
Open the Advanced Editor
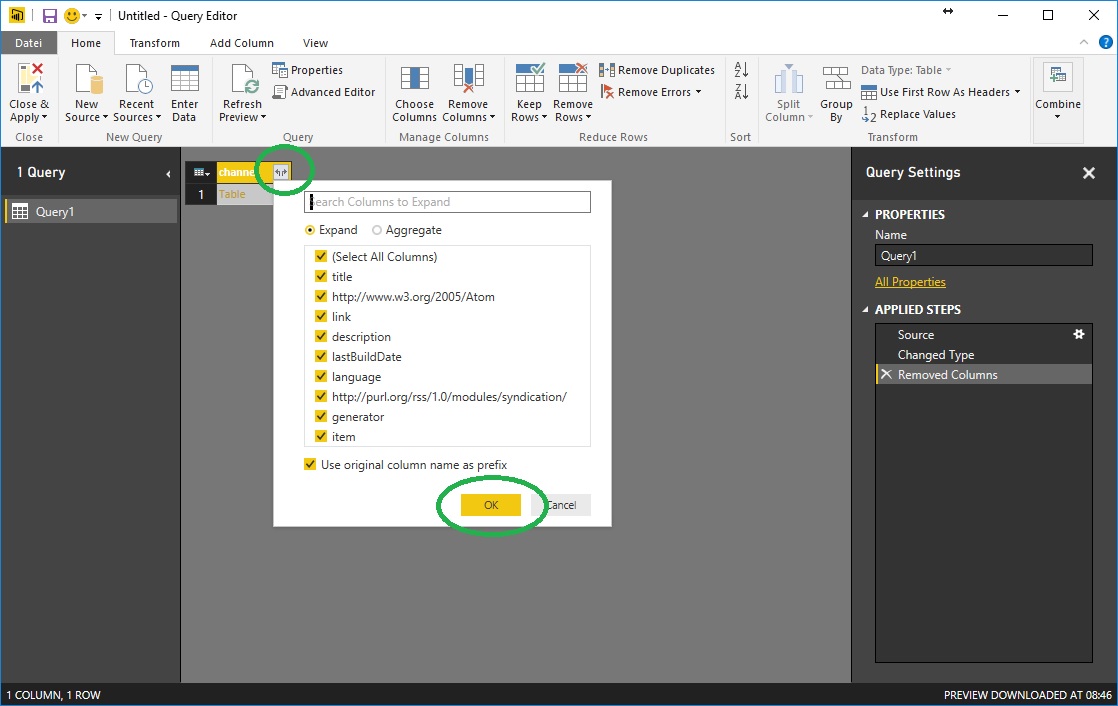[x=324, y=92]
